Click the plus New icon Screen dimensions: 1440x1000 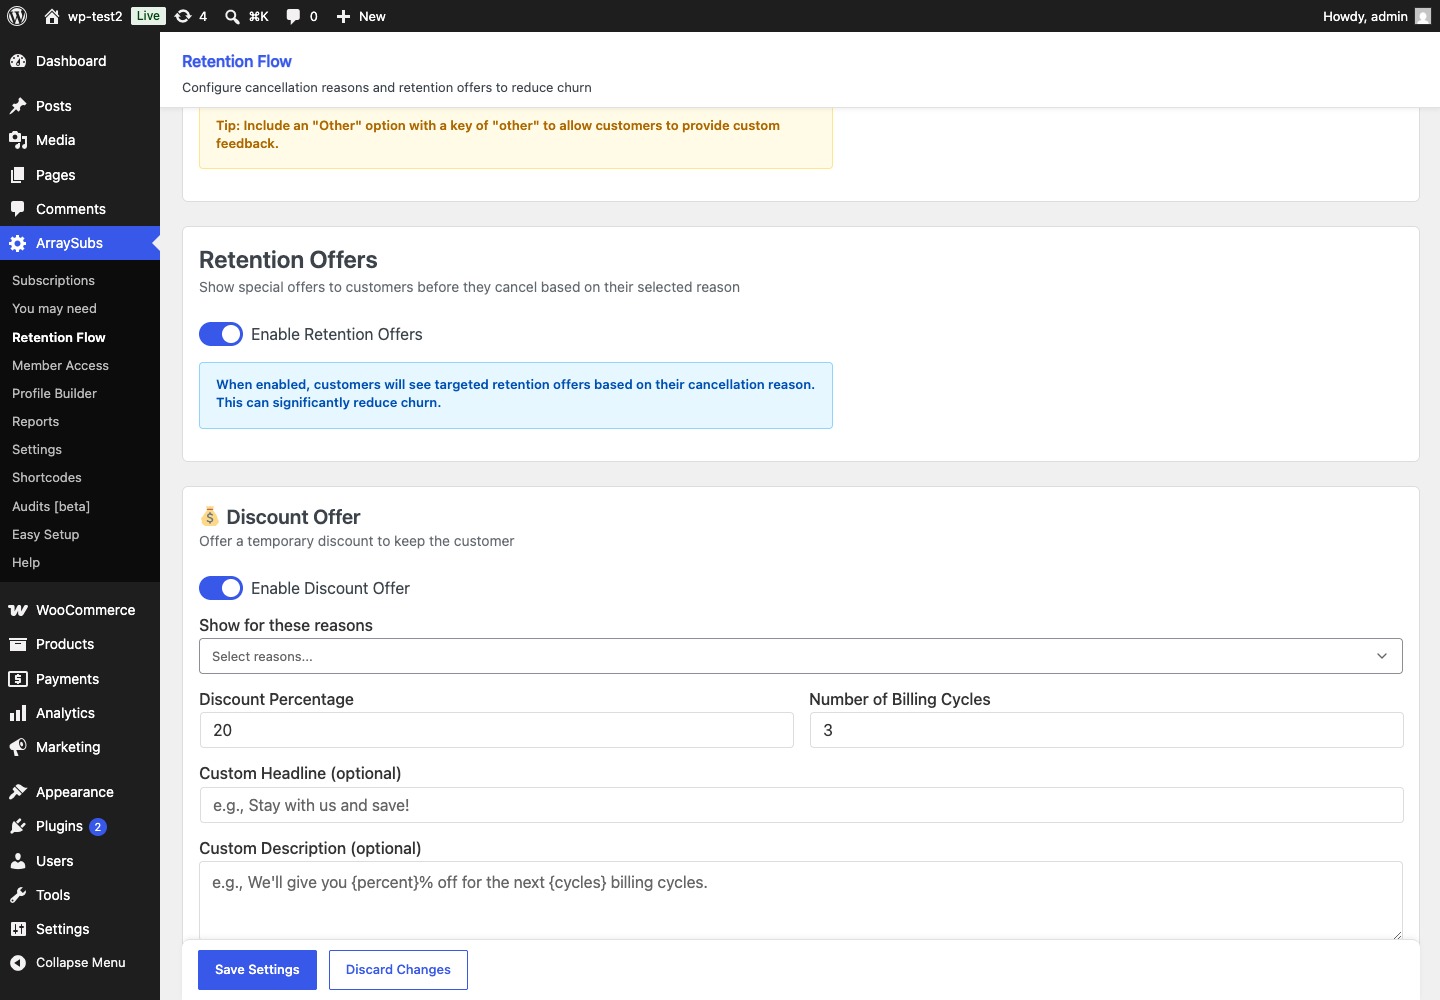tap(343, 16)
